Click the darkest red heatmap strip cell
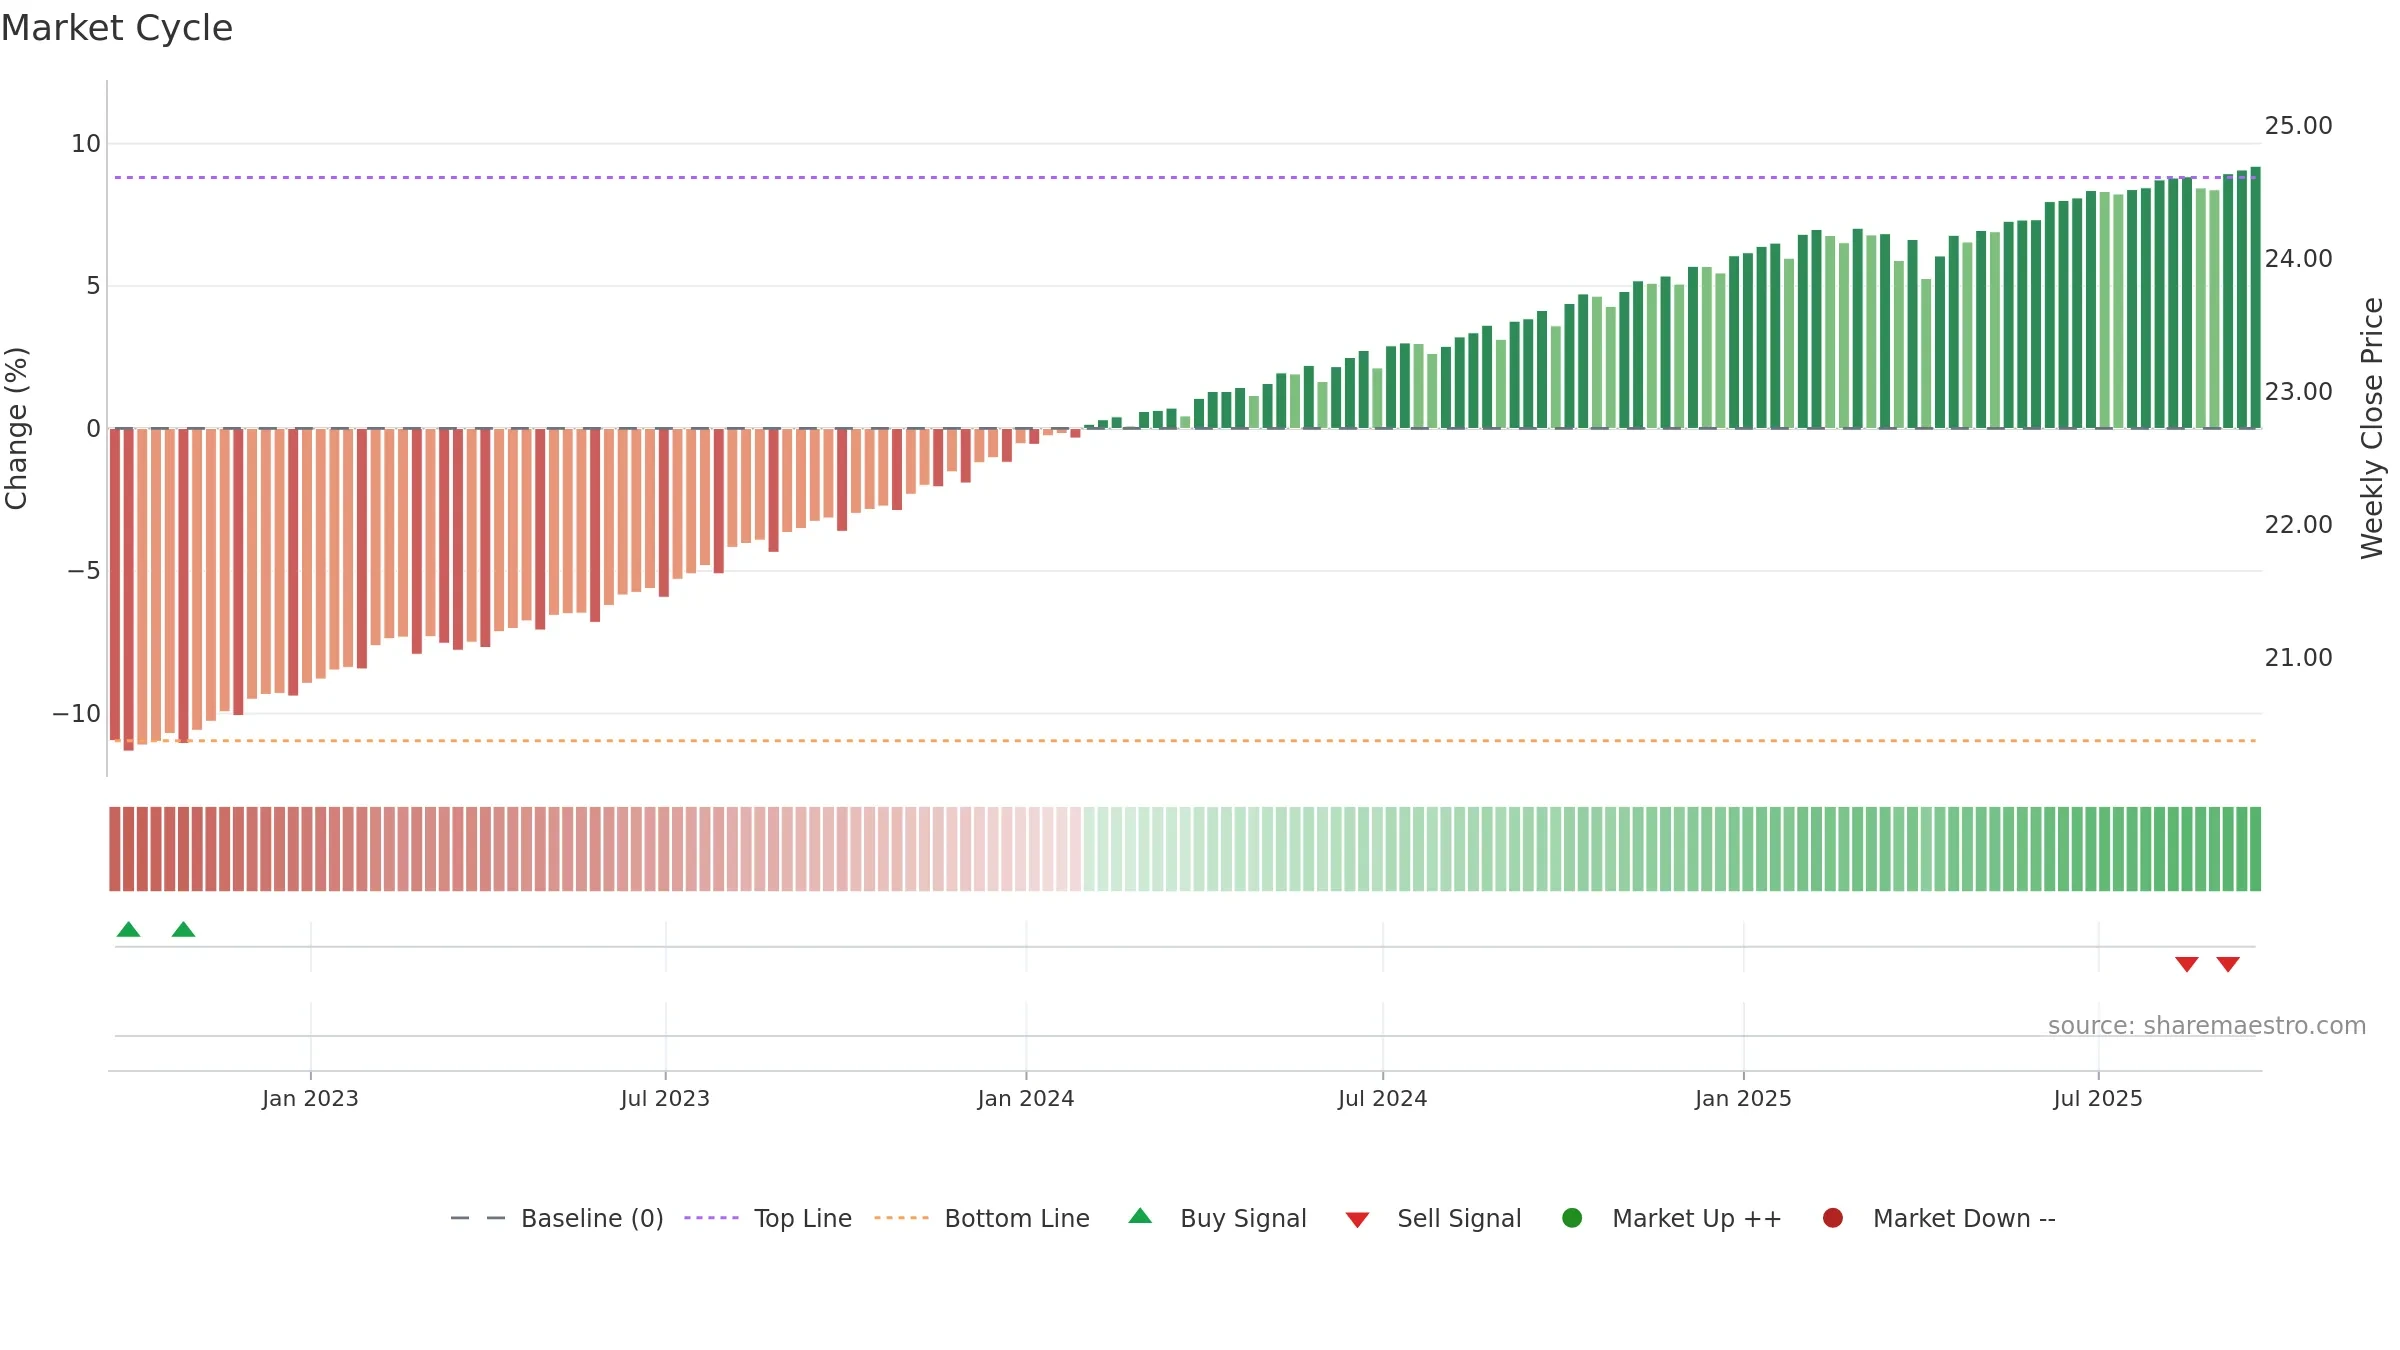This screenshot has height=1350, width=2400. 115,848
